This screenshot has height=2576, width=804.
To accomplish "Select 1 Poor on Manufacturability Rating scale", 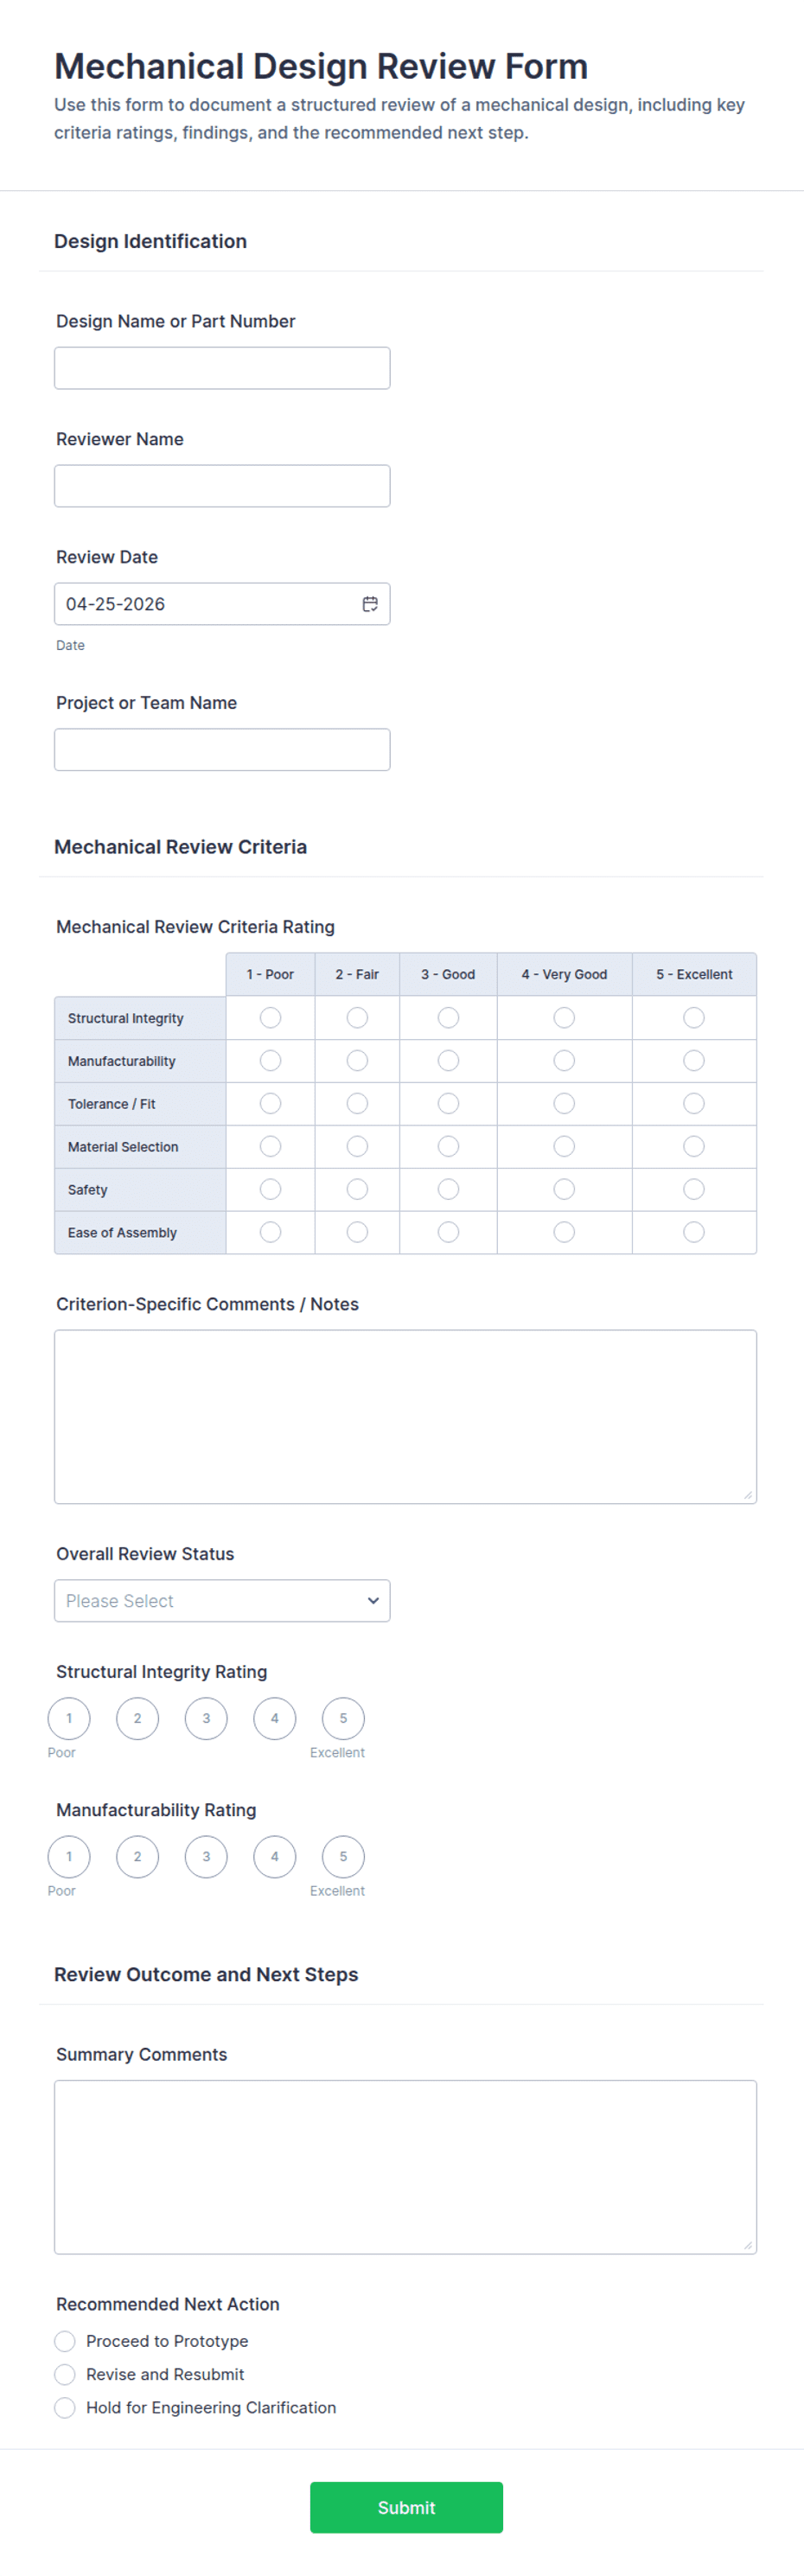I will click(68, 1856).
